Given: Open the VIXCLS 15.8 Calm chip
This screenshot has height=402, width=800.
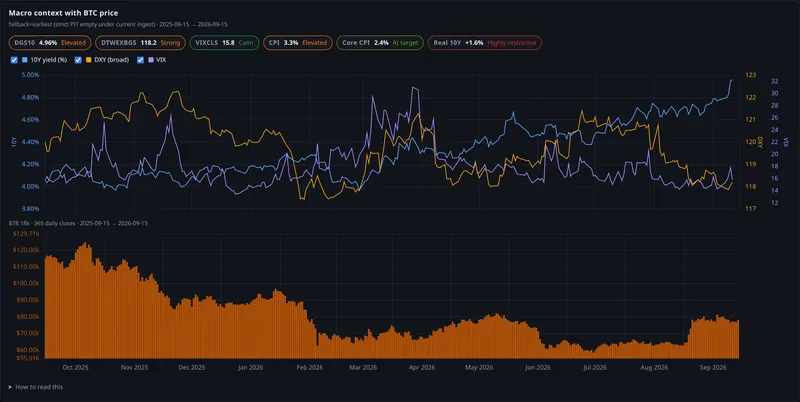Looking at the screenshot, I should click(x=224, y=43).
